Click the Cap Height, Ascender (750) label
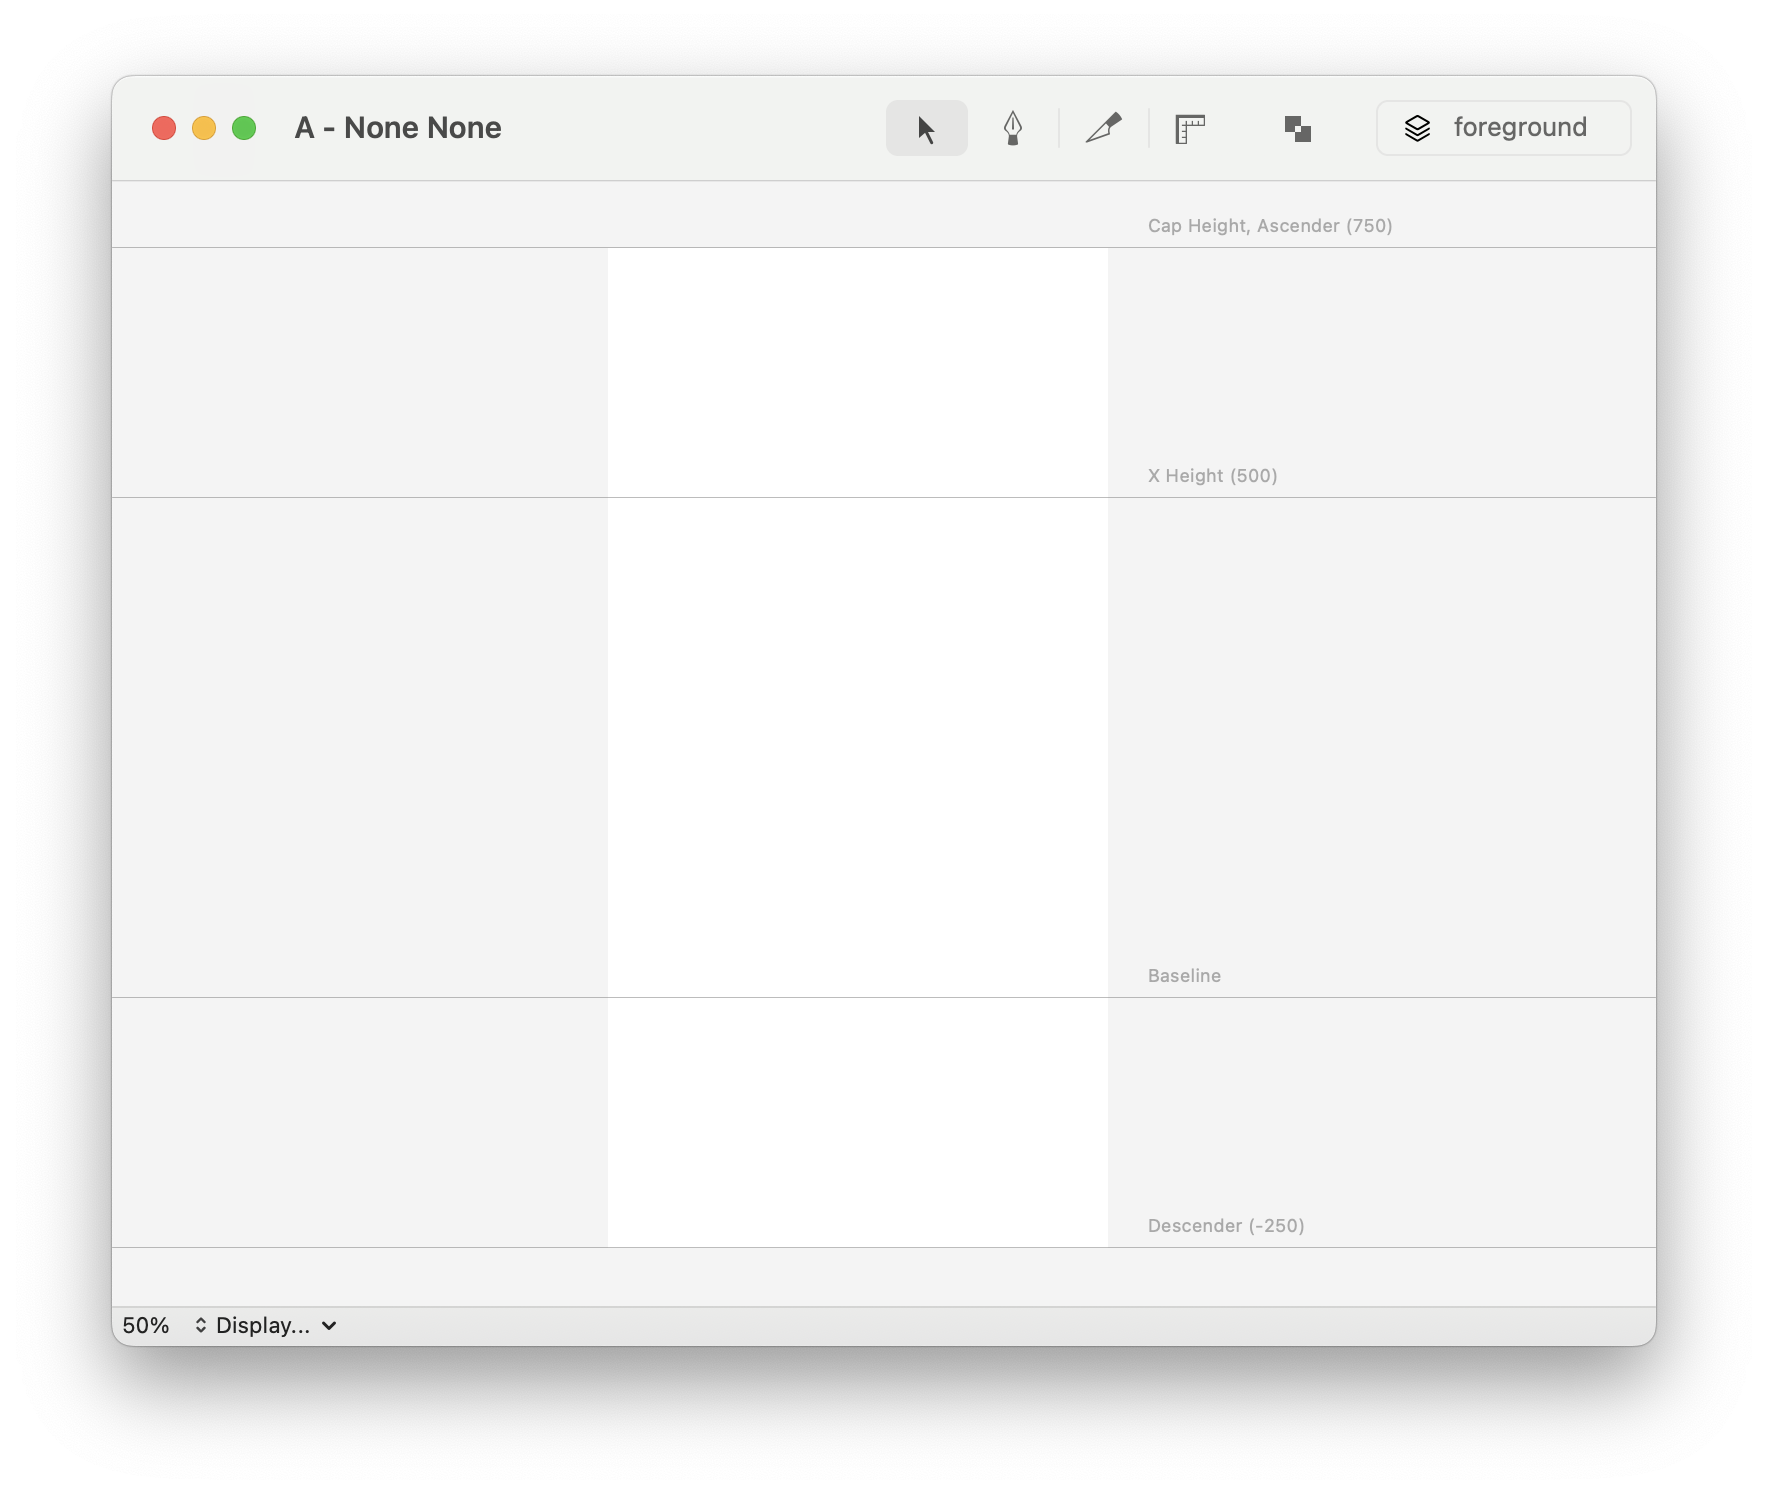The height and width of the screenshot is (1494, 1768). tap(1270, 226)
